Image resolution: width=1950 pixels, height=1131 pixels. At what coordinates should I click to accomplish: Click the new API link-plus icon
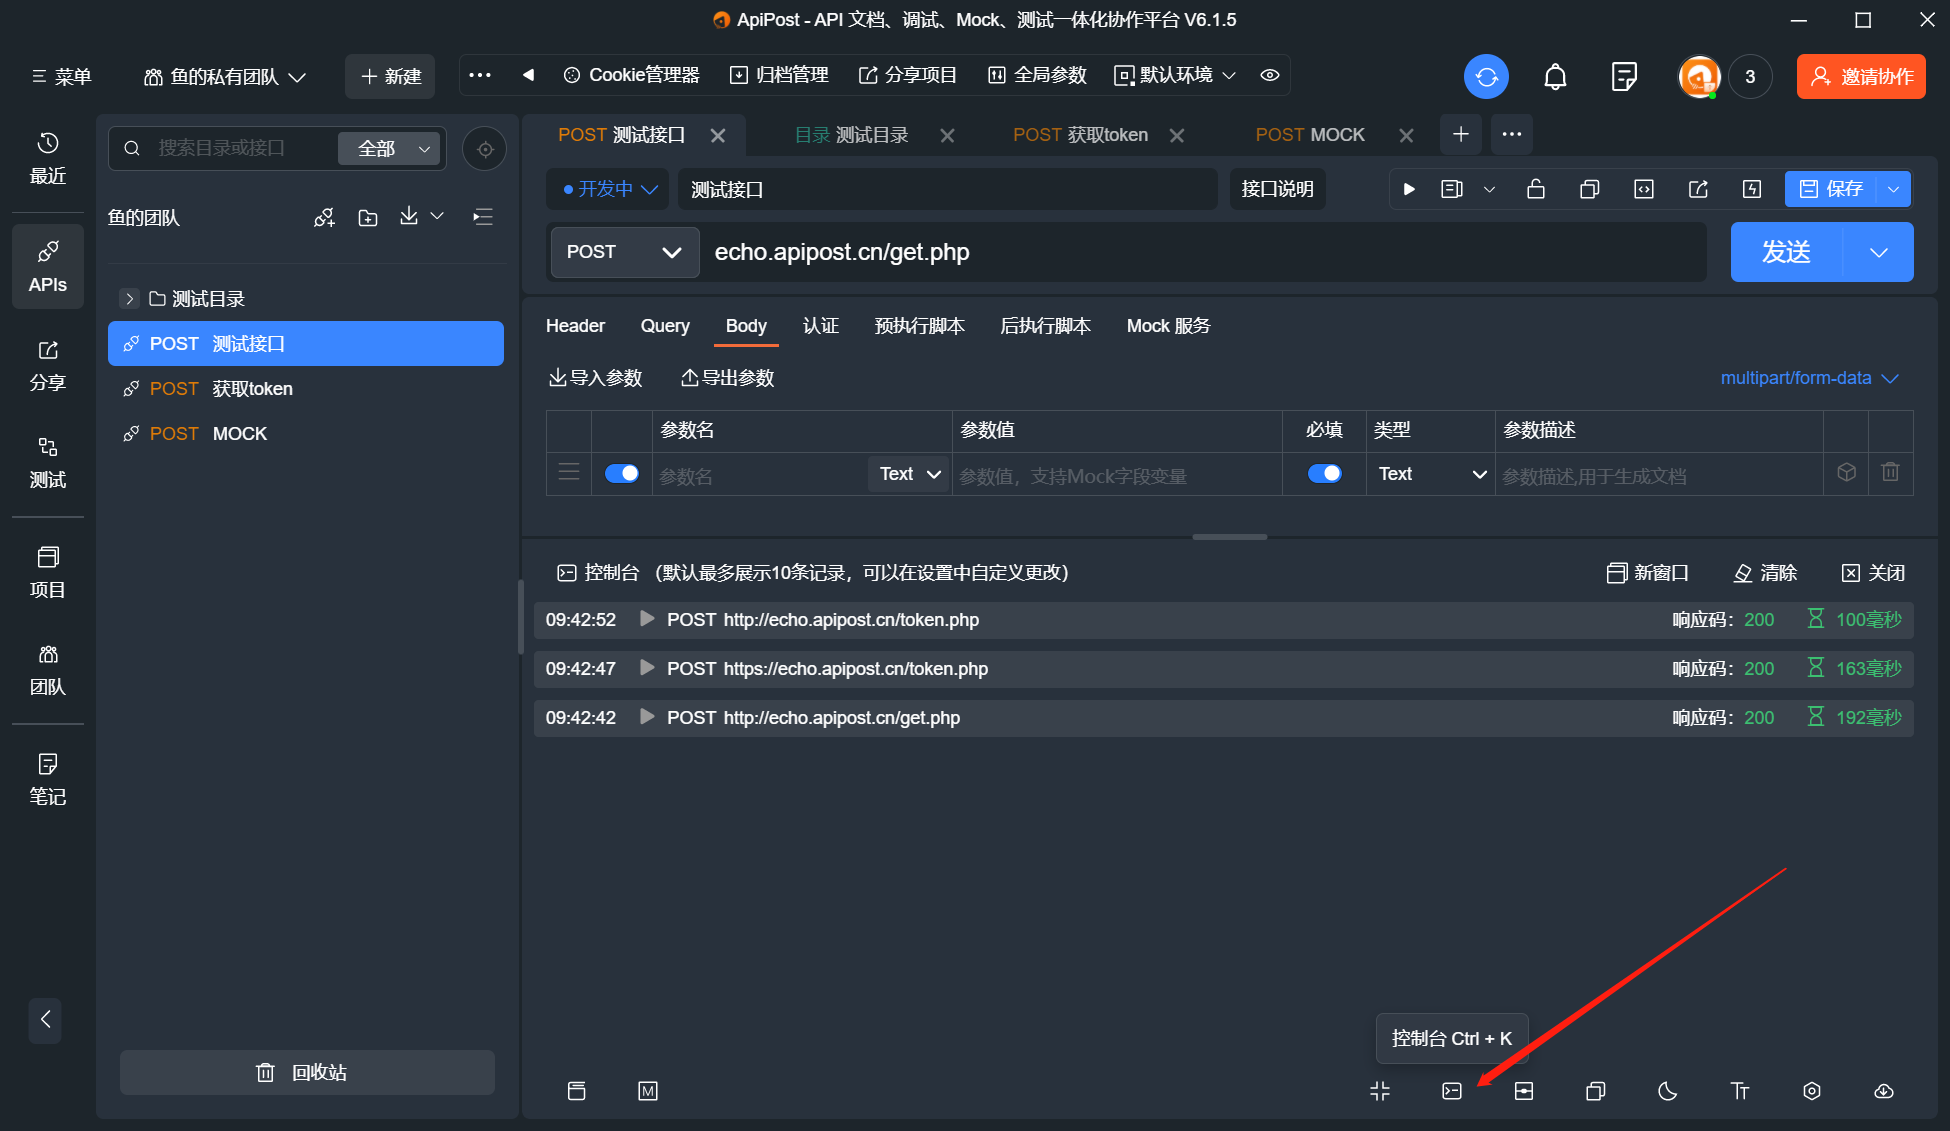[324, 217]
